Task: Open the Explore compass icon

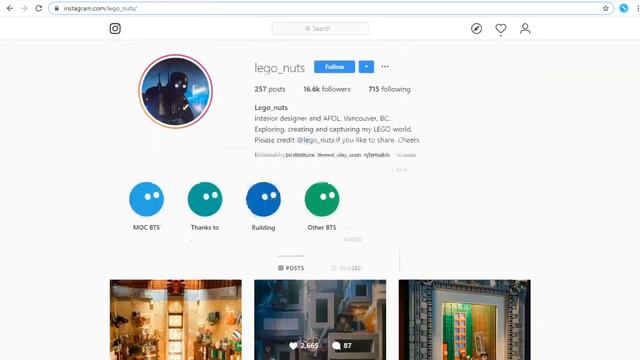Action: 476,29
